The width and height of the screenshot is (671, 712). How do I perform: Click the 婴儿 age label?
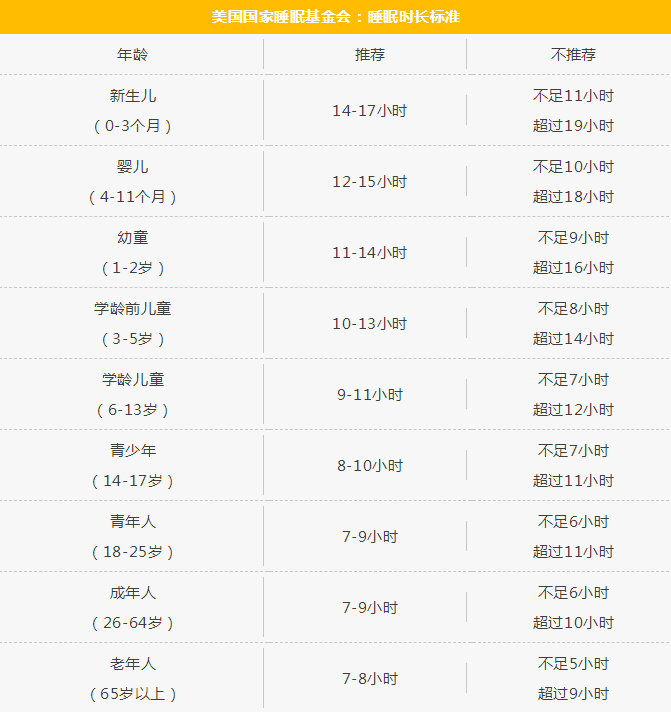tap(132, 167)
